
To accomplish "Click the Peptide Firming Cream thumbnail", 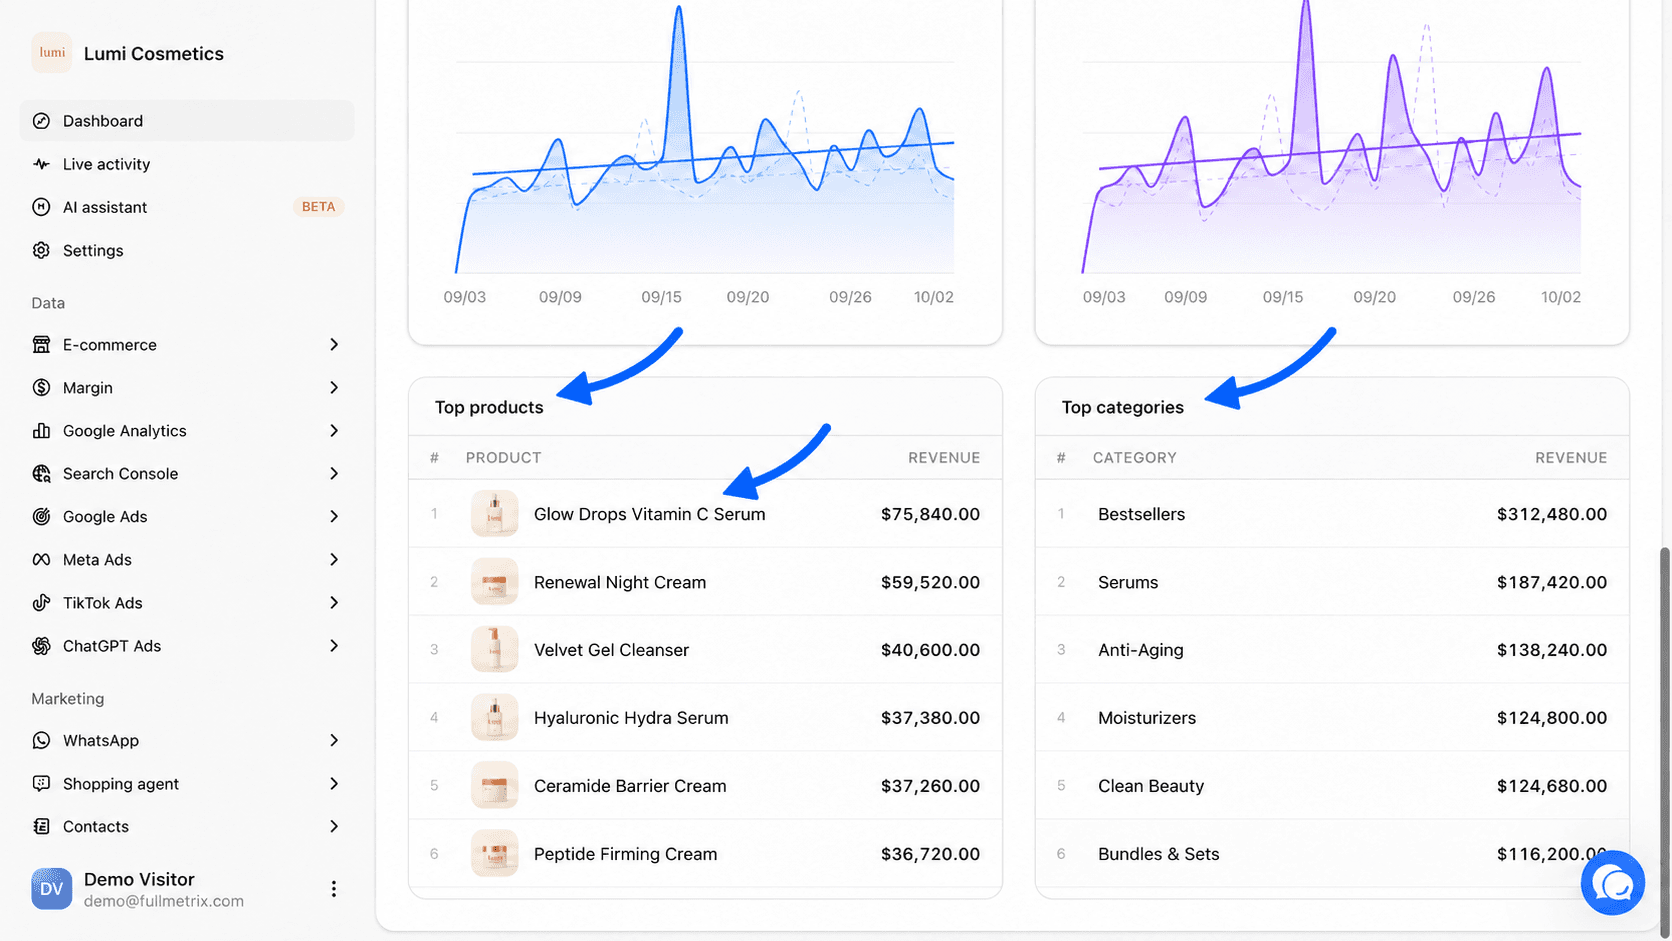I will [x=494, y=853].
